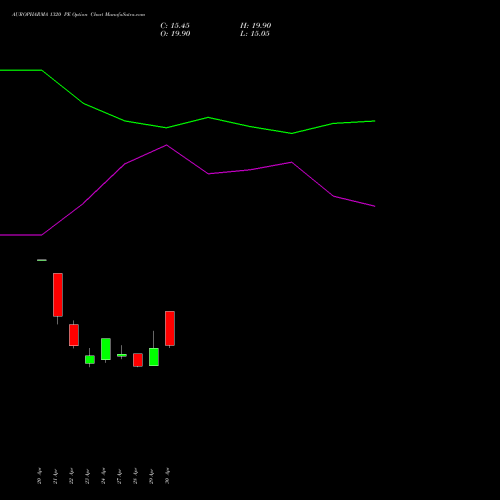Click the 22 Apr date label
The height and width of the screenshot is (500, 500).
tap(71, 476)
